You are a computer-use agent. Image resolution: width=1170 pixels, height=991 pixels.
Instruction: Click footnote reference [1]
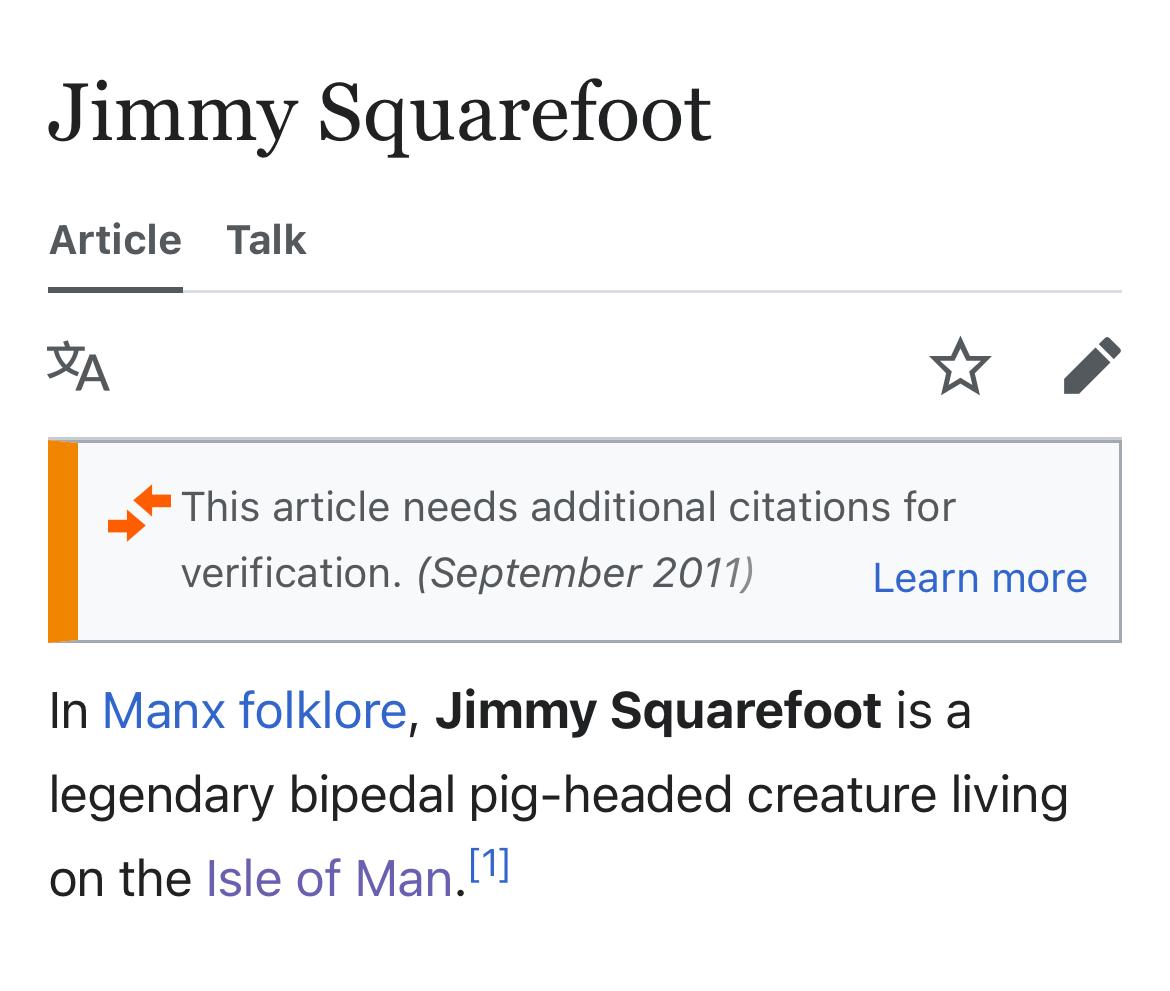tap(489, 865)
